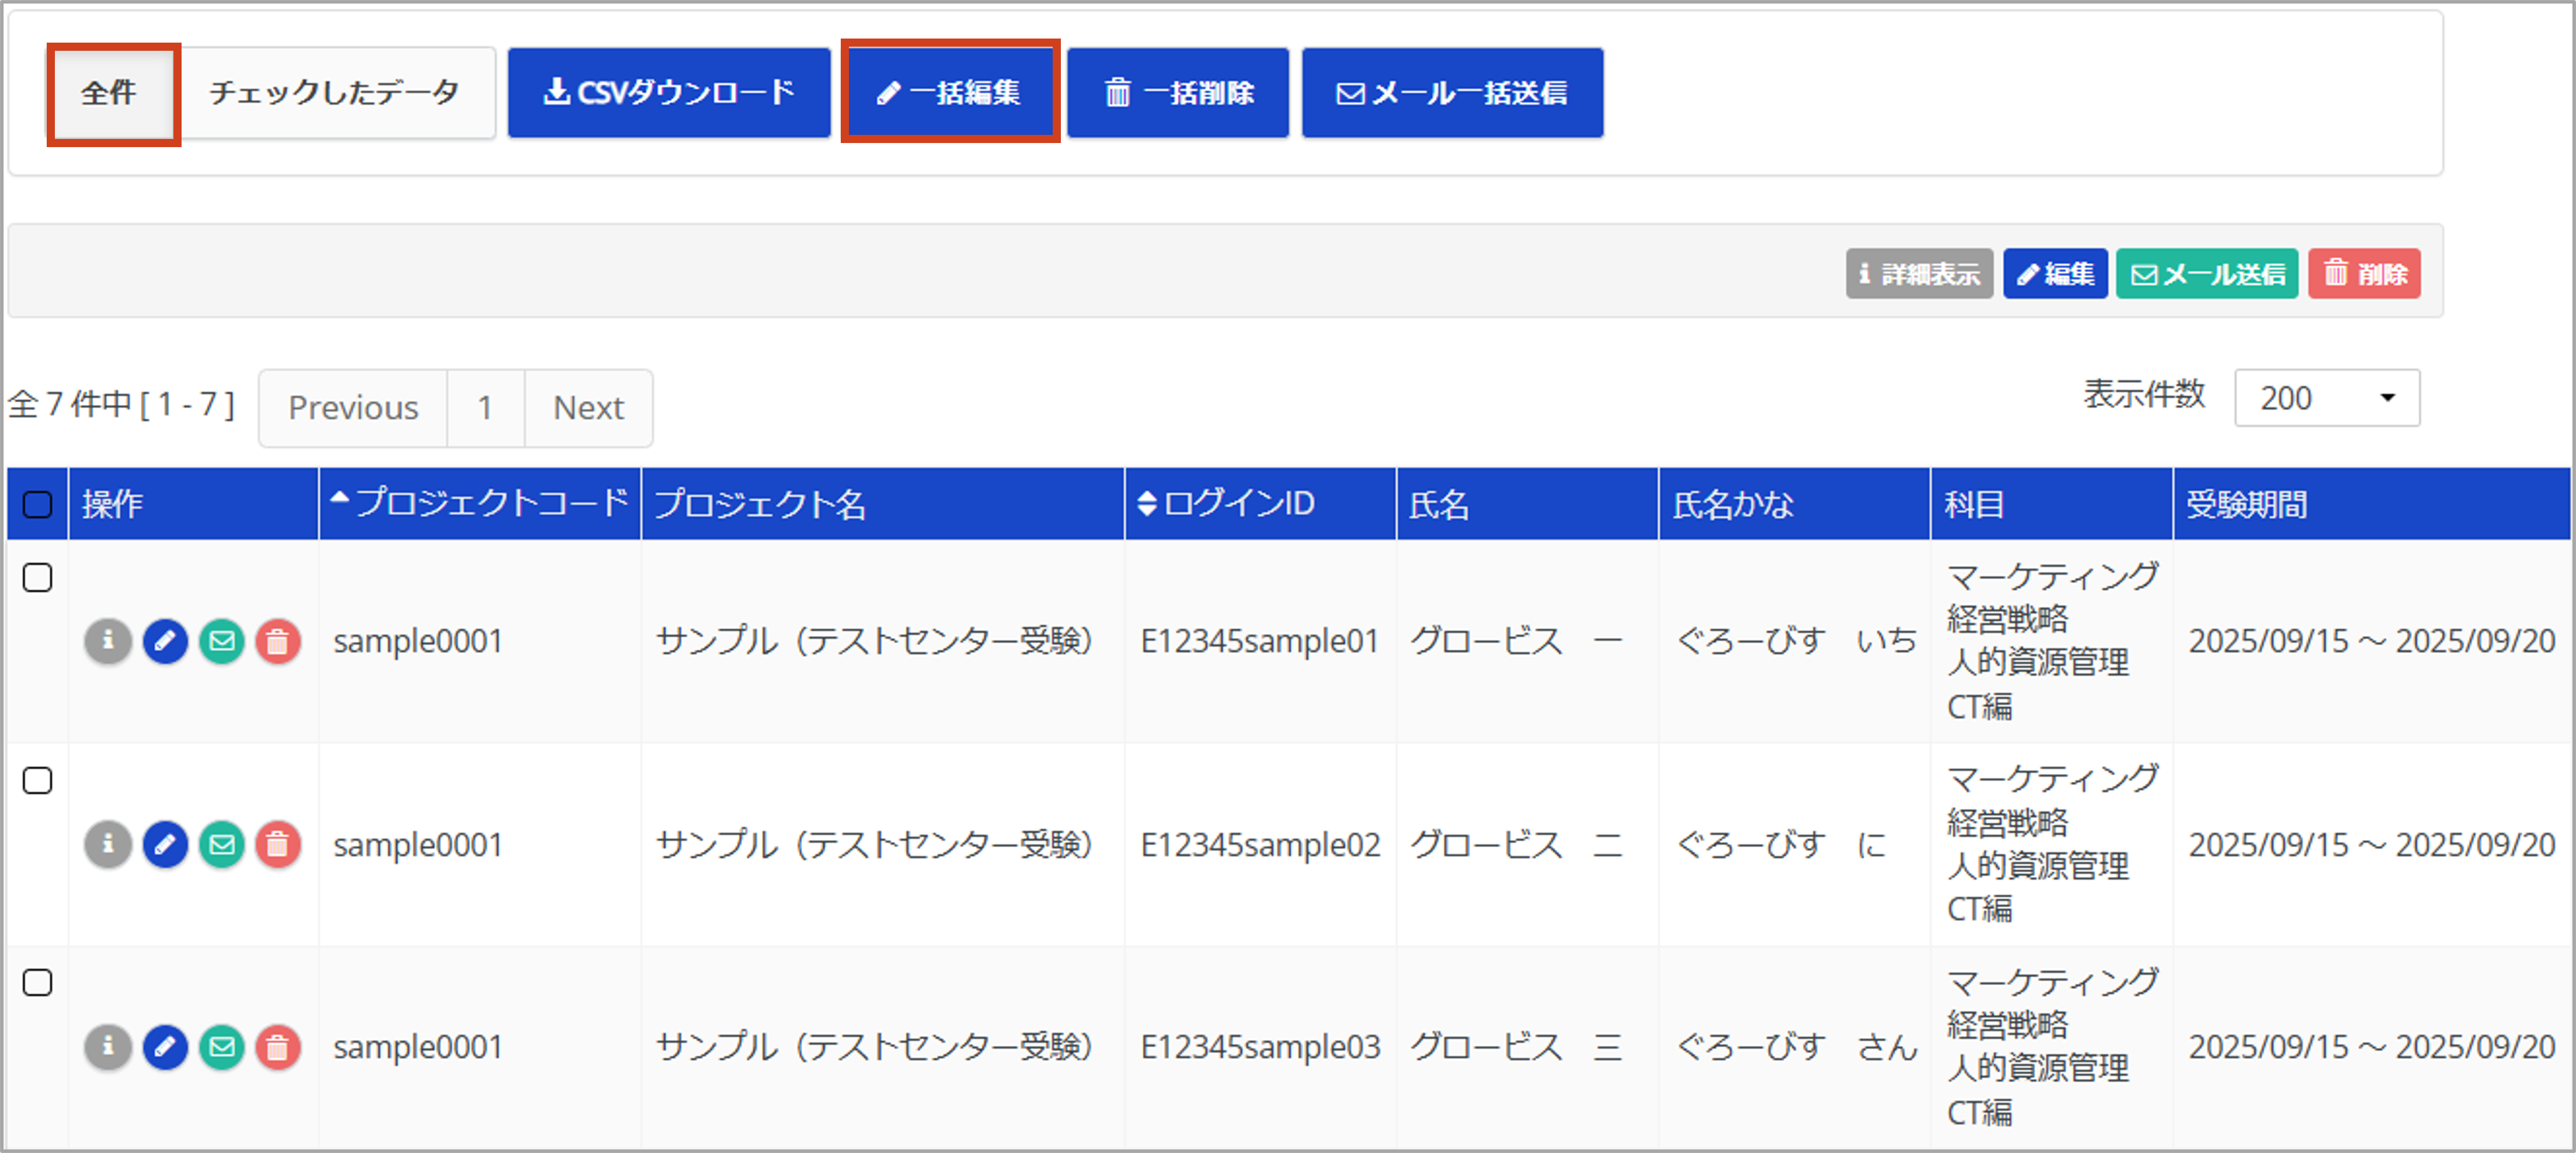The image size is (2576, 1153).
Task: Click the 一括編集 bulk edit button
Action: [950, 93]
